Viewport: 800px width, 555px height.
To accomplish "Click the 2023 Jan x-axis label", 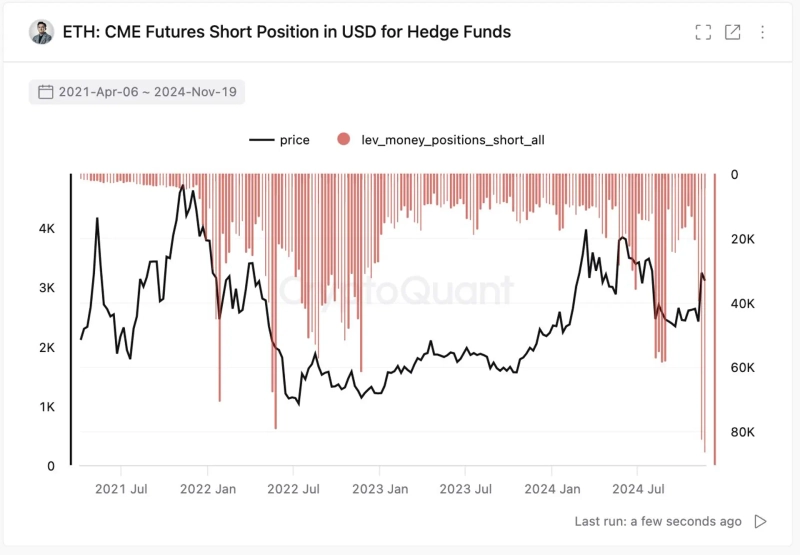I will coord(380,490).
